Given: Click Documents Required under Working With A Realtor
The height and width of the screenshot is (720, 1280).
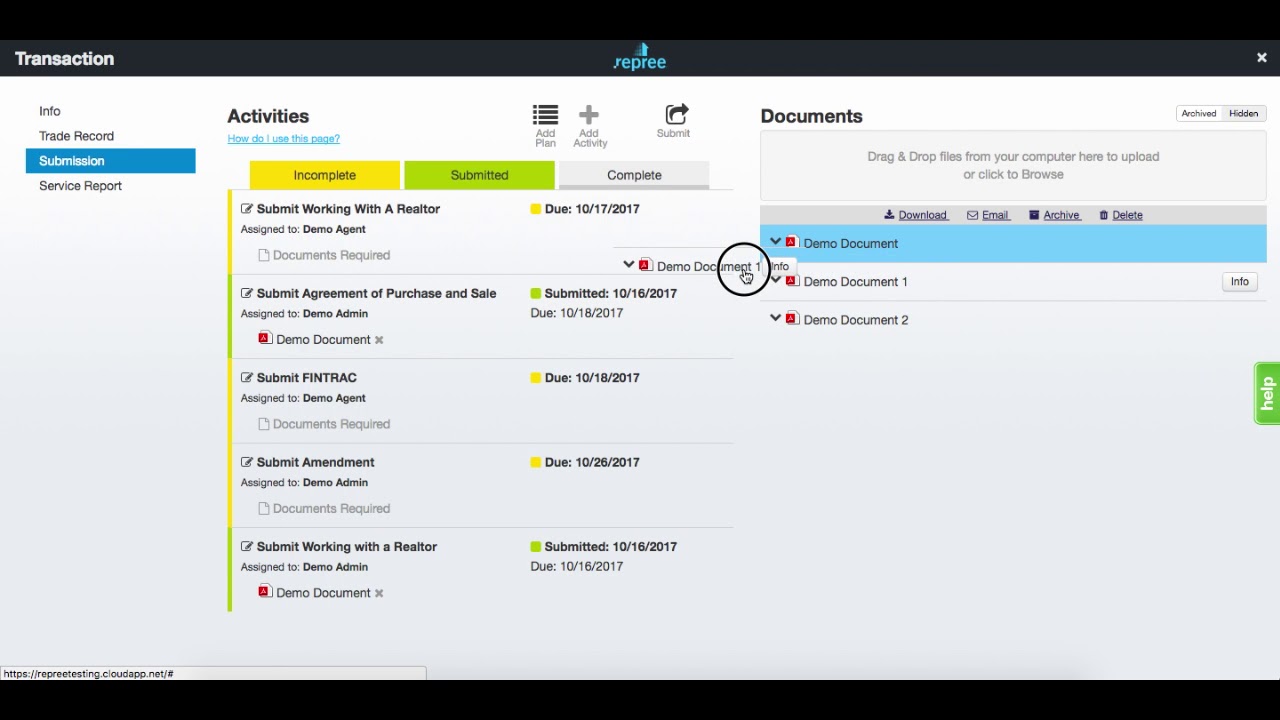Looking at the screenshot, I should coord(324,256).
